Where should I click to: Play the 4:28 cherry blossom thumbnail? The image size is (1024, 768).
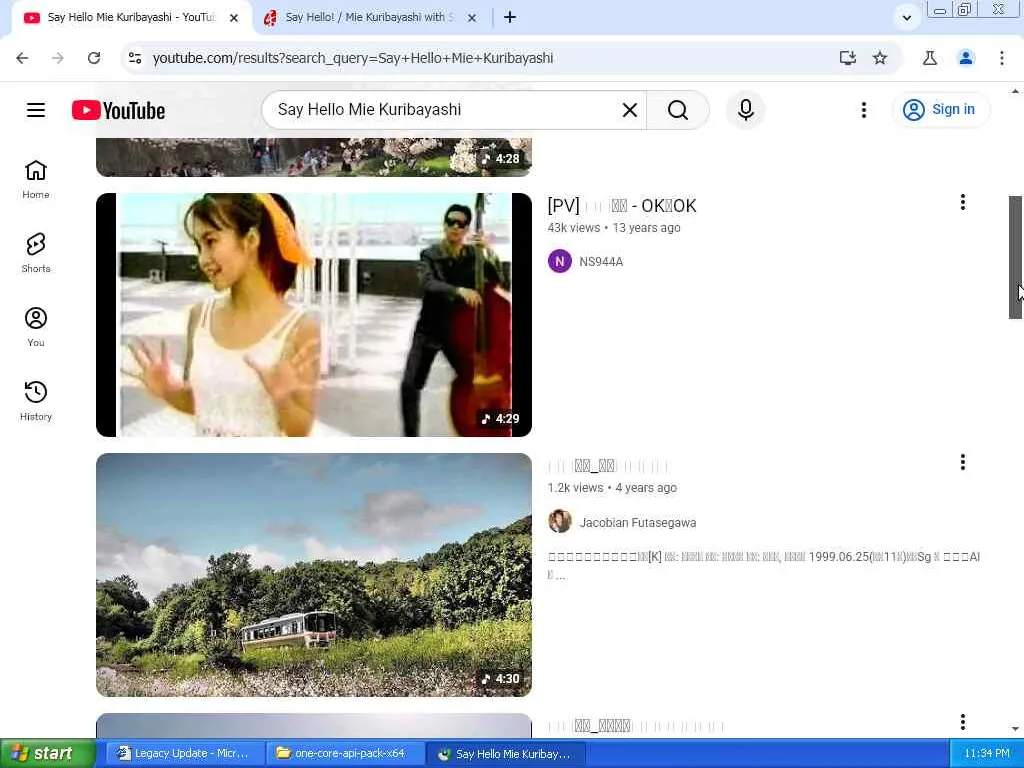[313, 157]
